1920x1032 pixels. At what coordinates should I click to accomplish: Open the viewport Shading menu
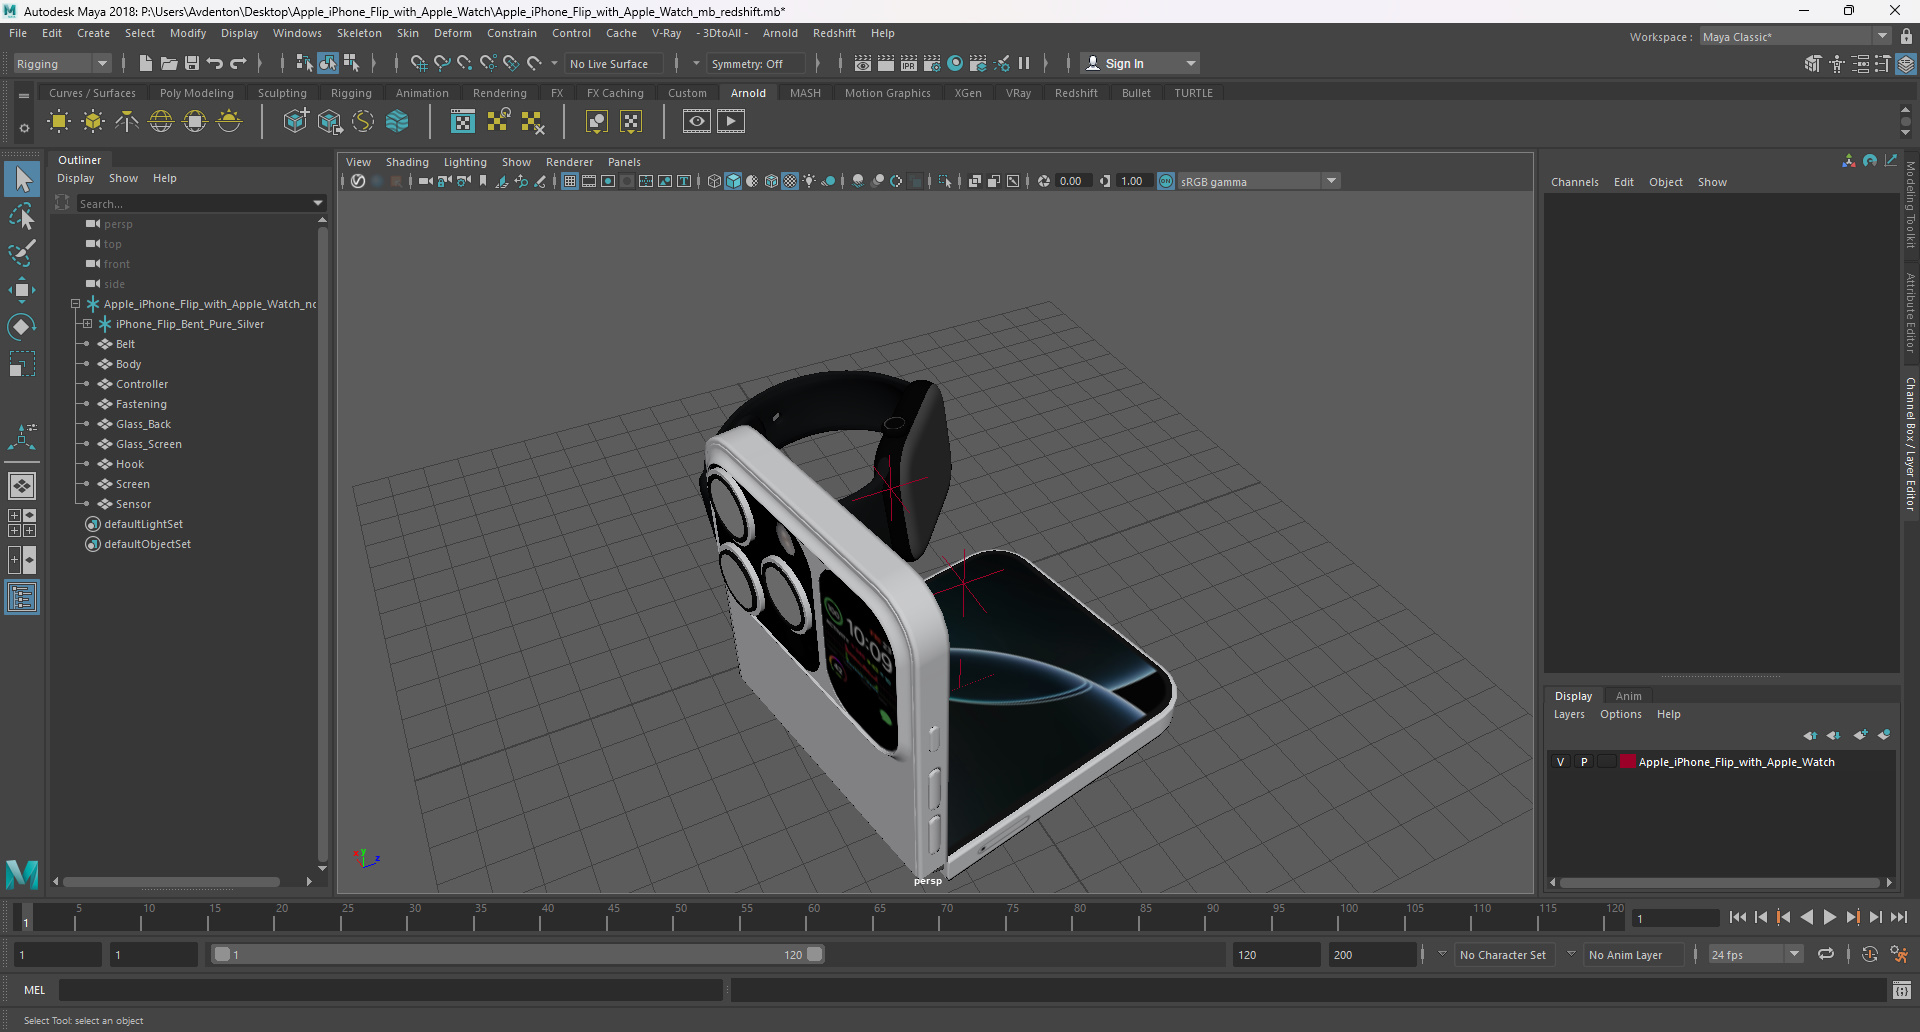point(407,162)
